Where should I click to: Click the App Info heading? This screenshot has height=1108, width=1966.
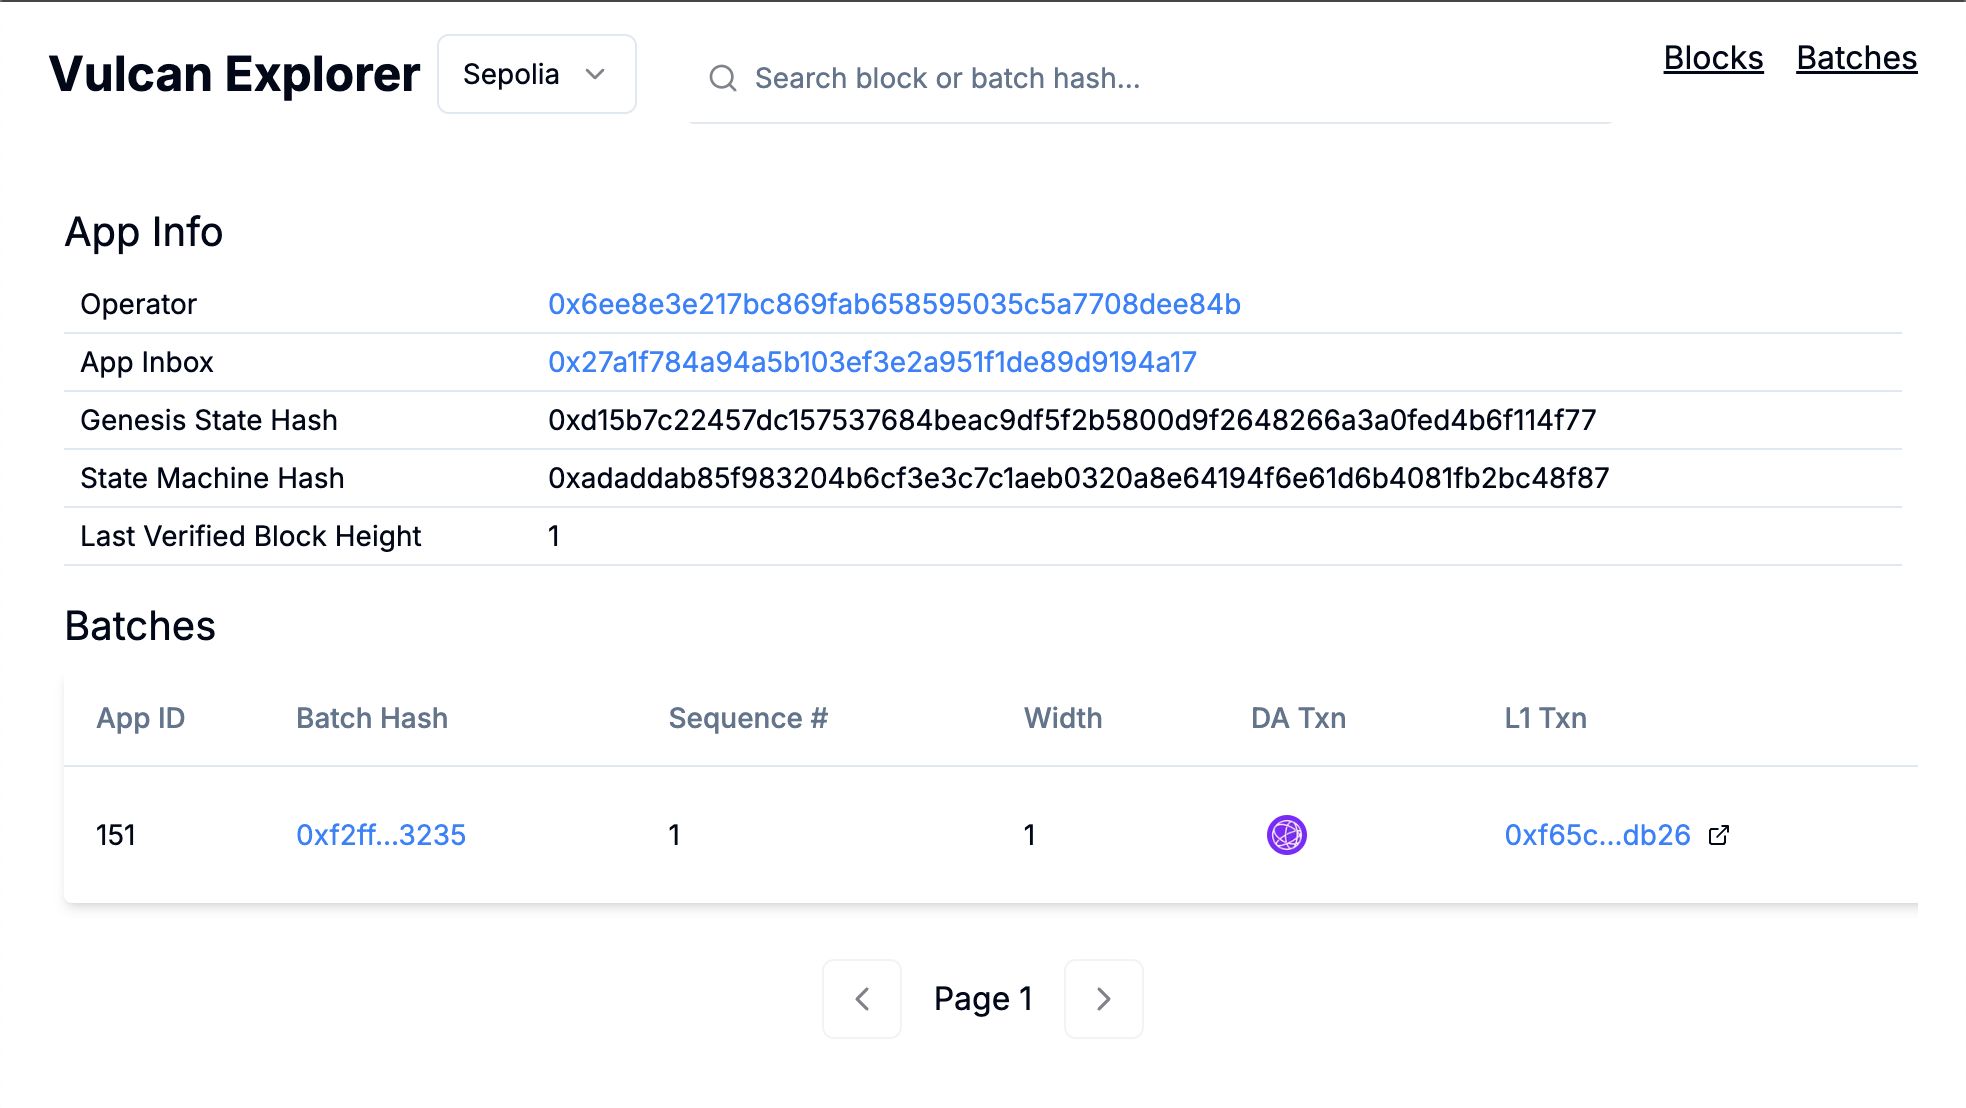pos(144,232)
